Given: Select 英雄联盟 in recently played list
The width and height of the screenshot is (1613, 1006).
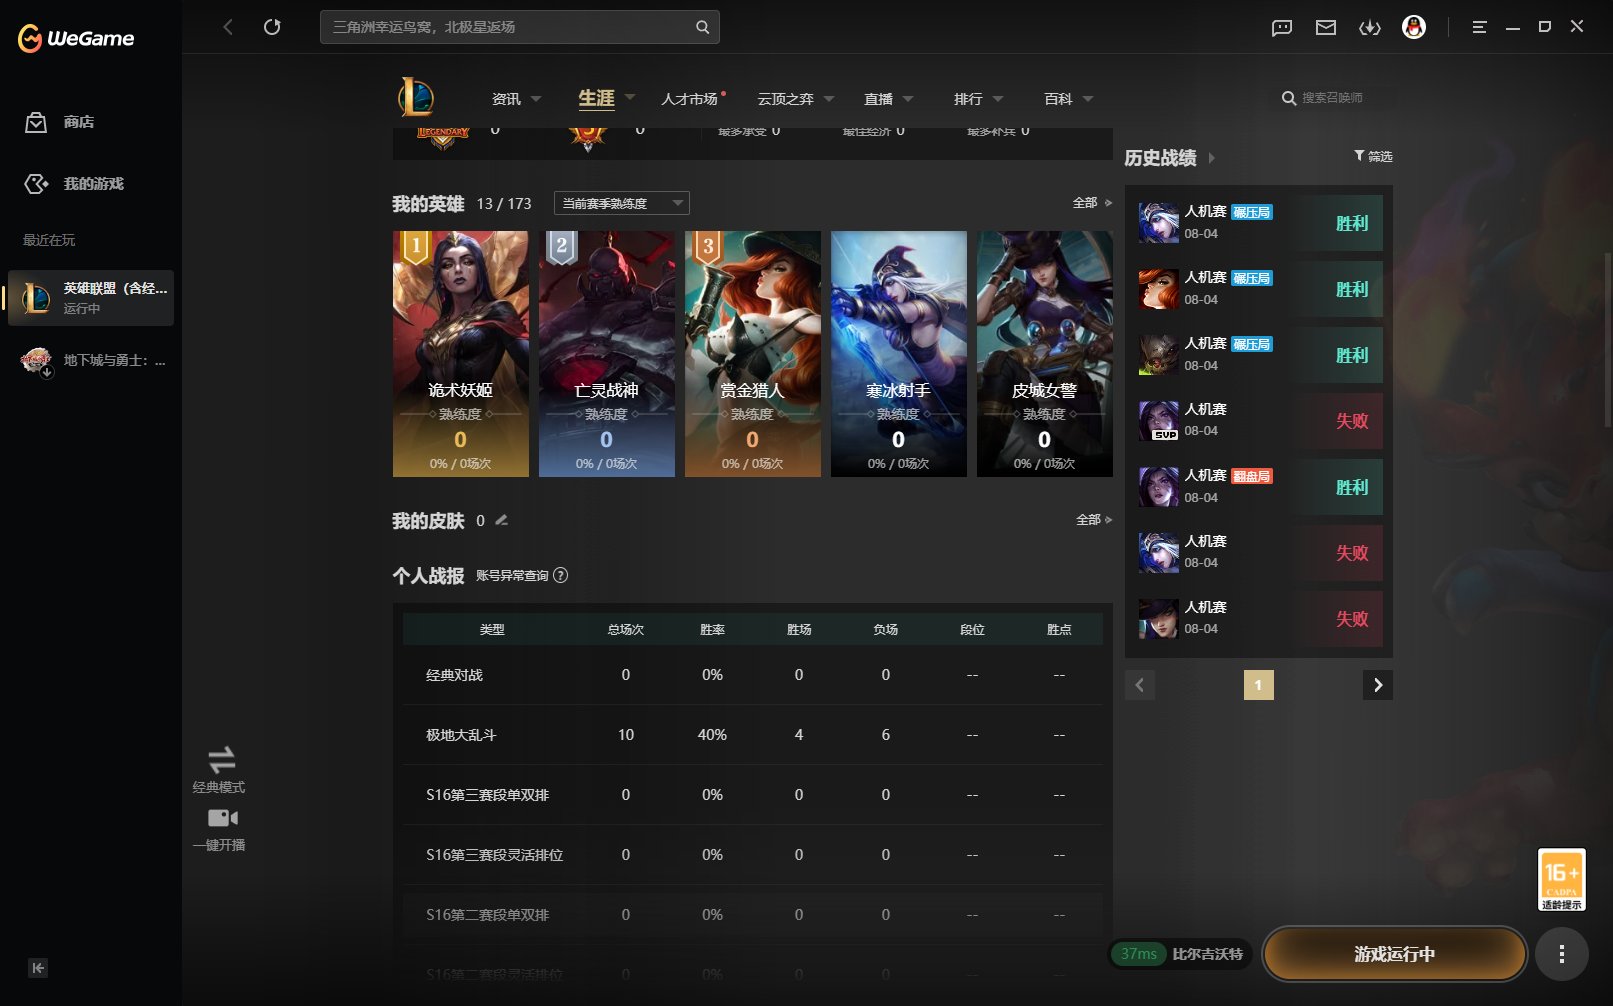Looking at the screenshot, I should (x=91, y=298).
